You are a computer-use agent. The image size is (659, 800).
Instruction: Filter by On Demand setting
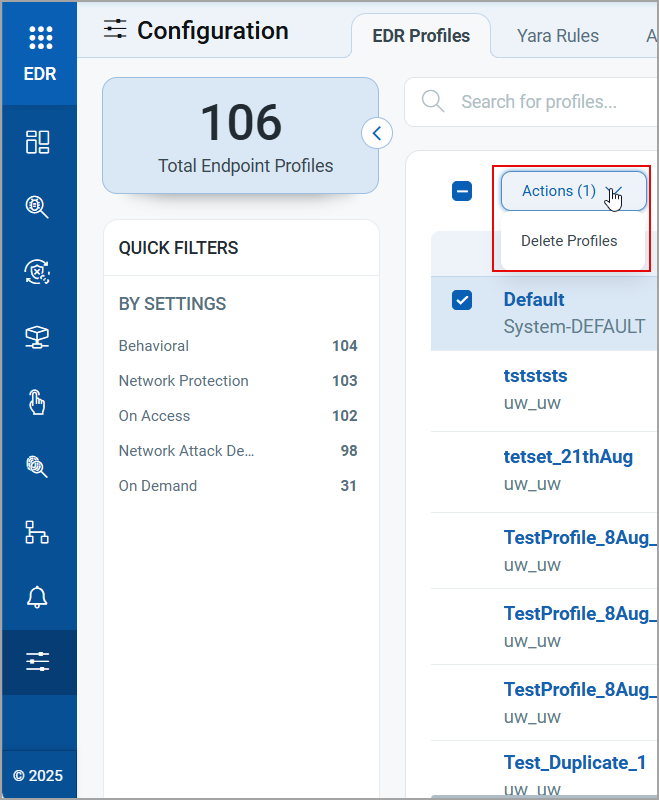[x=158, y=486]
